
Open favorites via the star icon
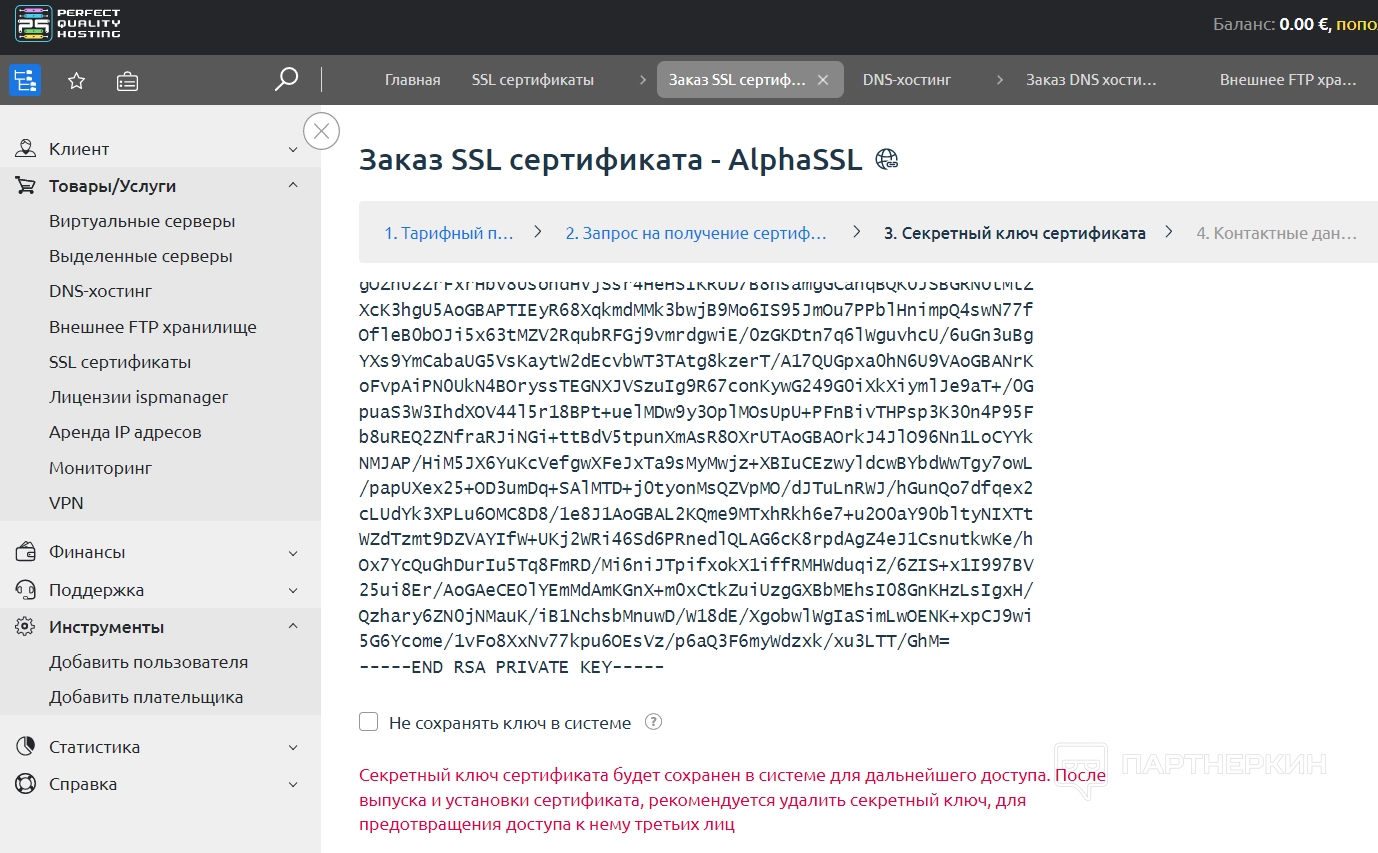(x=76, y=81)
